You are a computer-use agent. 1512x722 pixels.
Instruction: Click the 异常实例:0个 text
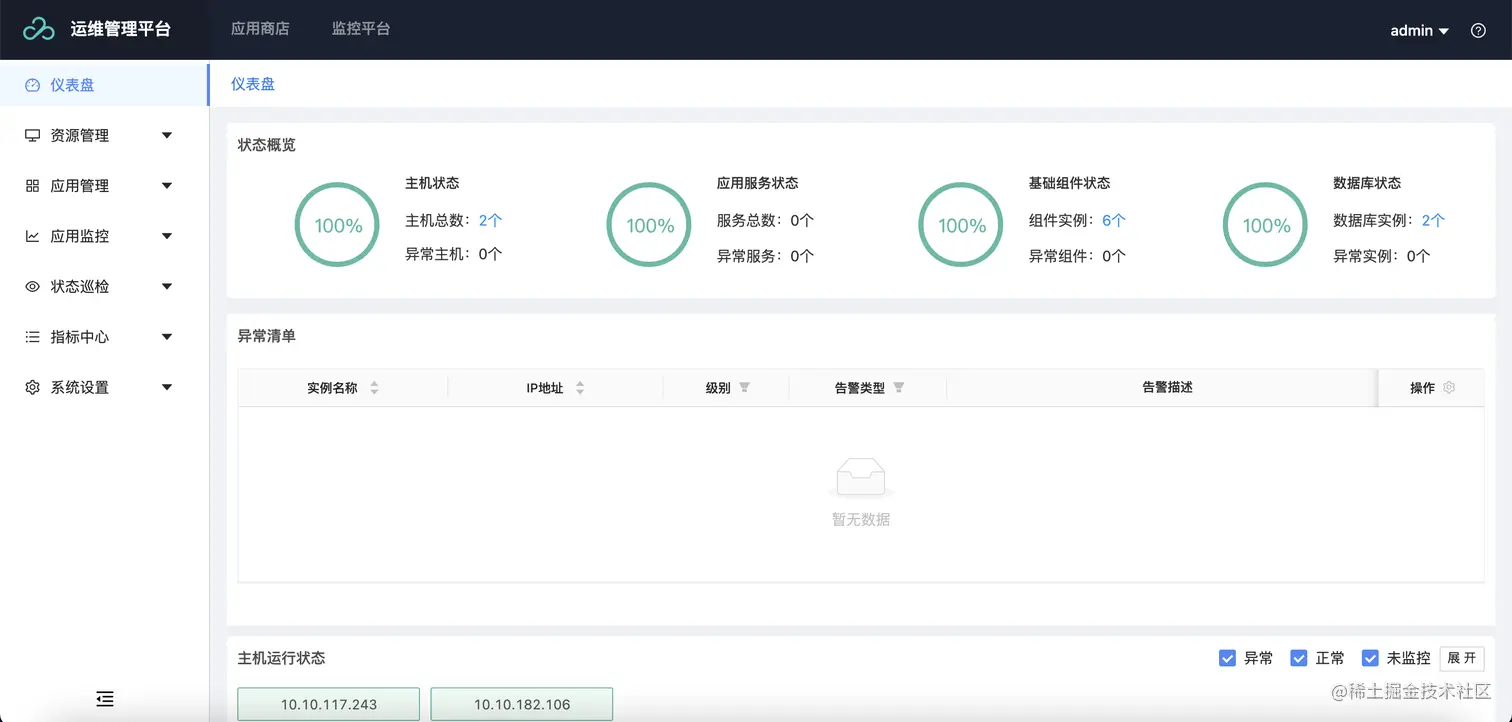(x=1381, y=256)
